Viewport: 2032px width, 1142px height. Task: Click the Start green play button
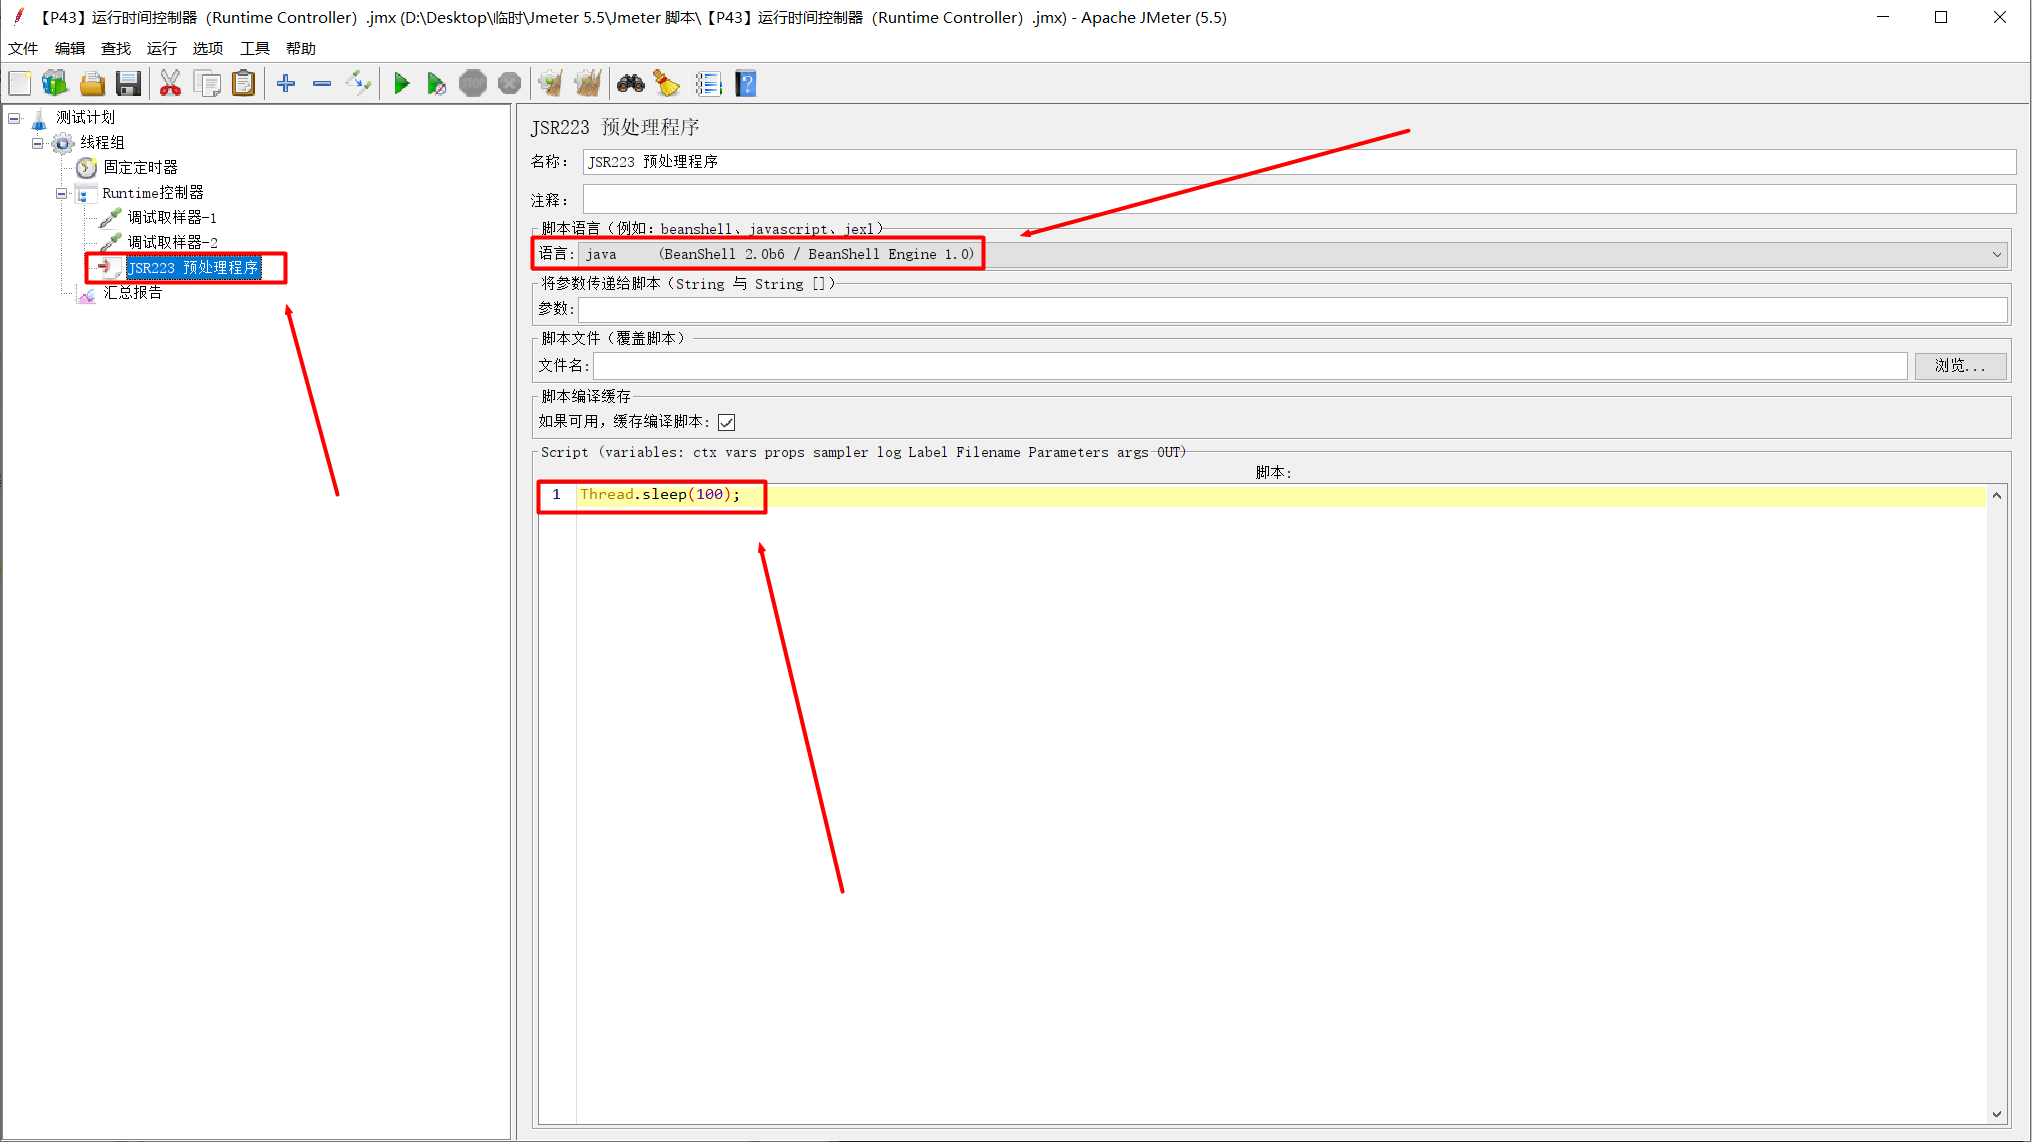coord(401,84)
